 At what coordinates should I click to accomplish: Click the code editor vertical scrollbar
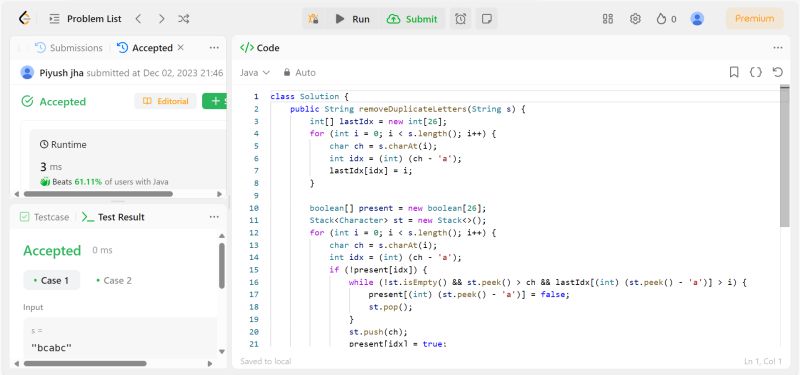tap(785, 156)
